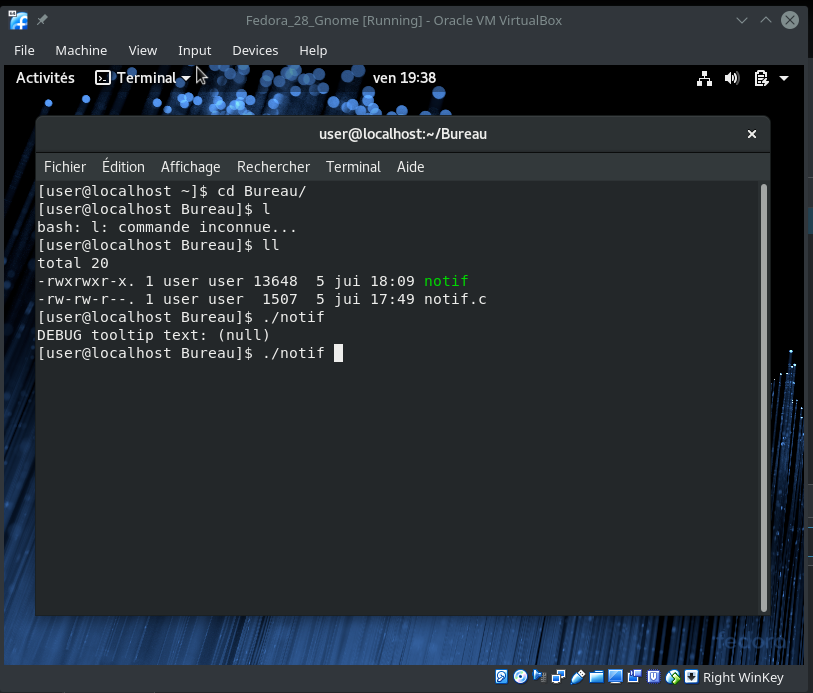This screenshot has width=813, height=693.
Task: Click the timestamp 18:09
Action: pyautogui.click(x=393, y=281)
